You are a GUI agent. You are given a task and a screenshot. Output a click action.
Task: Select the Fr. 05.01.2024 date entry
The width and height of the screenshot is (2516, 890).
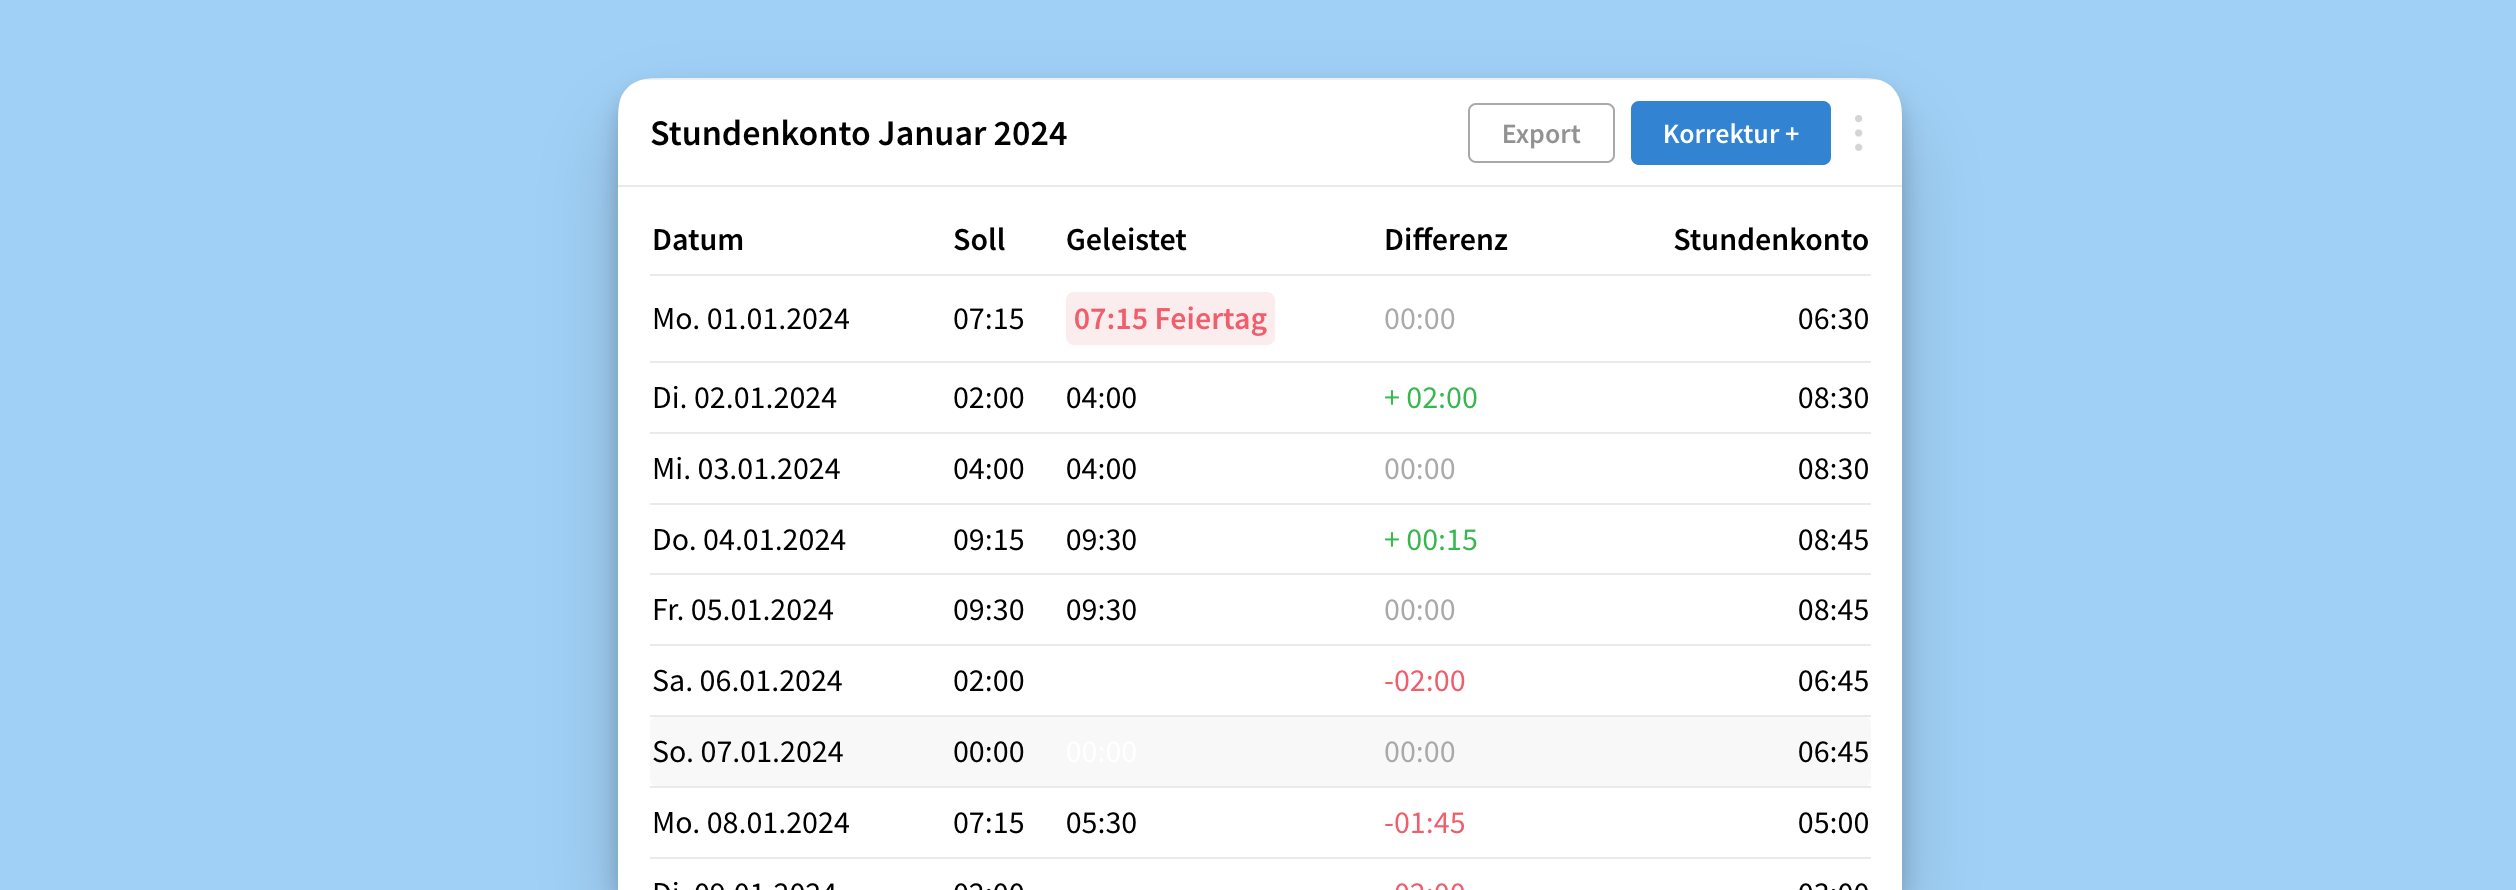(x=742, y=610)
